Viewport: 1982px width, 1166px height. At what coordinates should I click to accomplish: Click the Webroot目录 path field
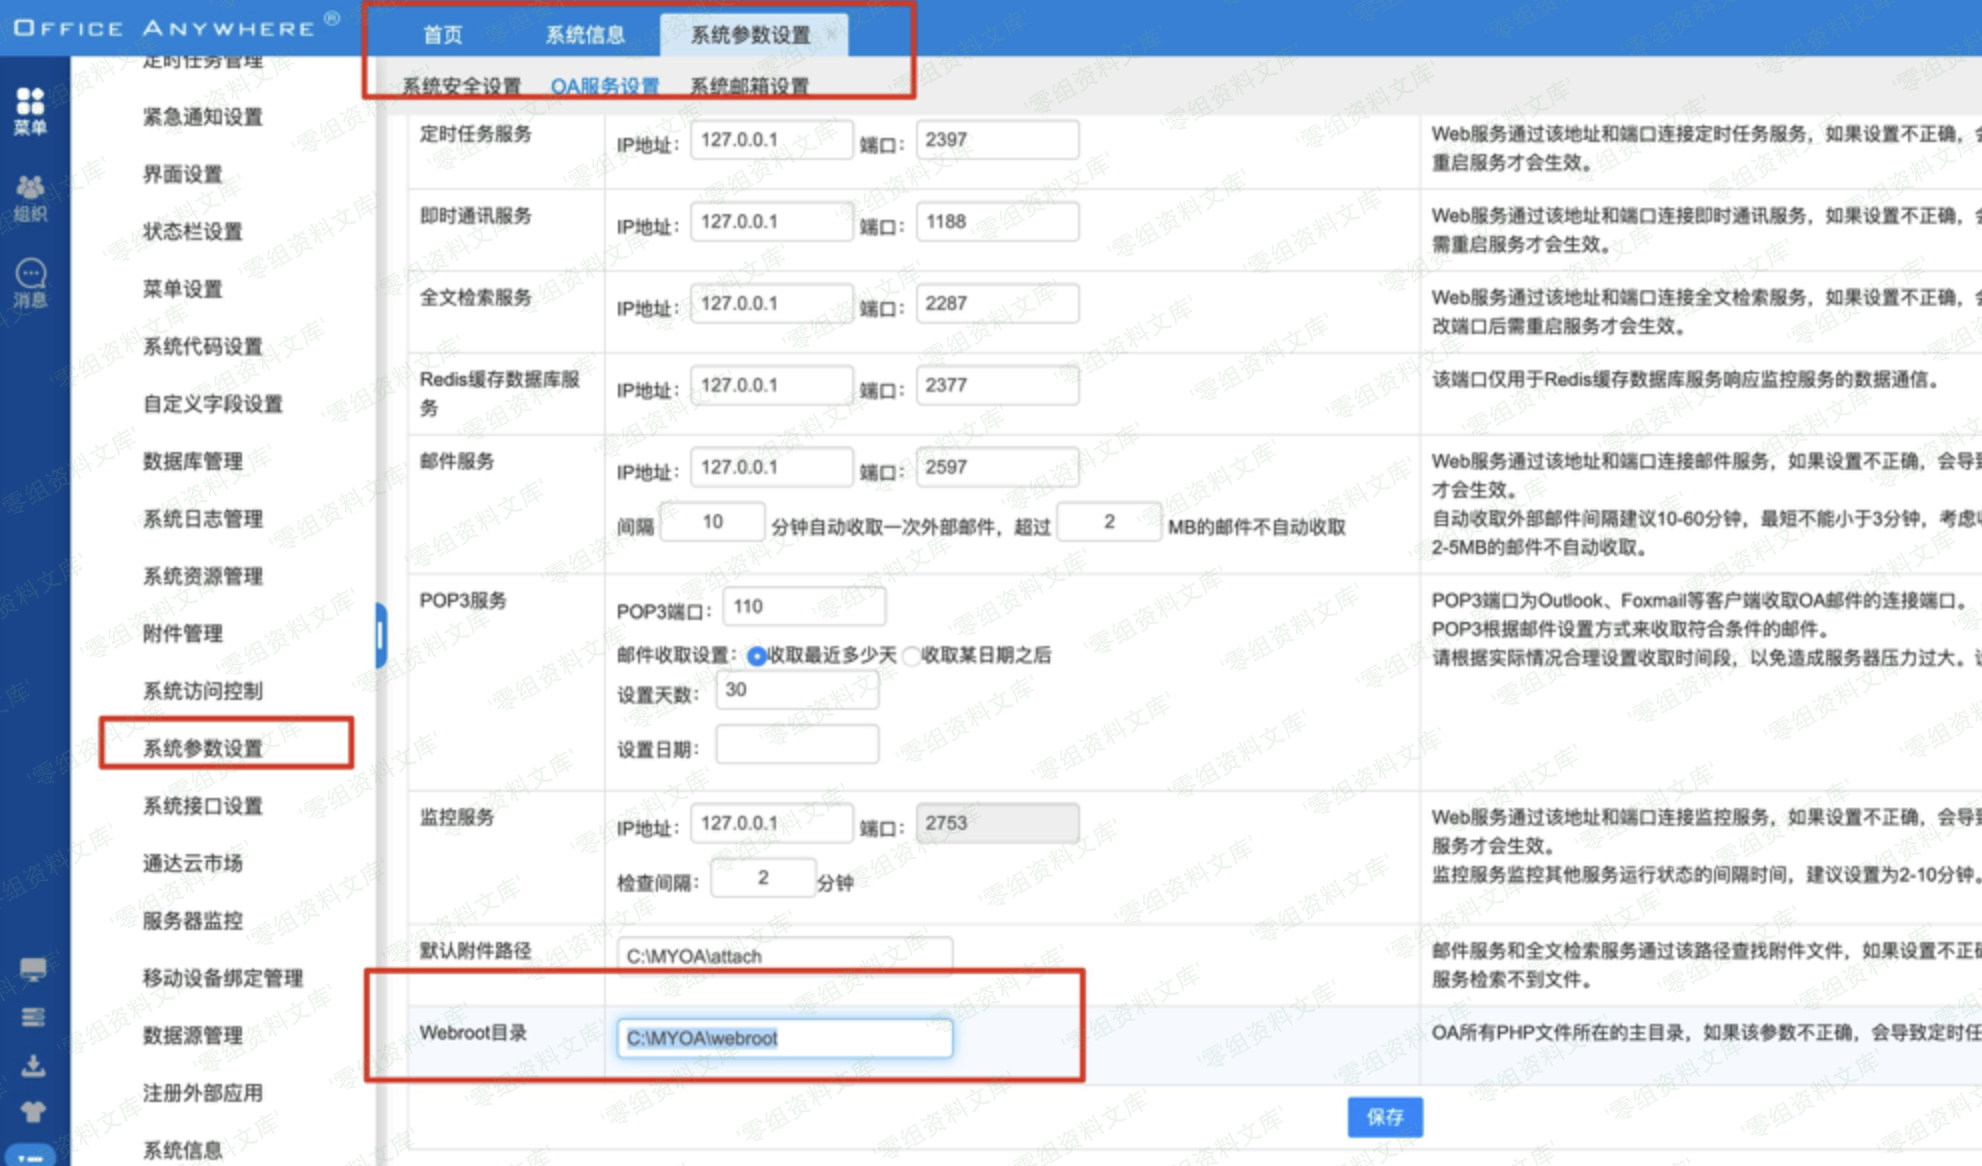coord(784,1038)
